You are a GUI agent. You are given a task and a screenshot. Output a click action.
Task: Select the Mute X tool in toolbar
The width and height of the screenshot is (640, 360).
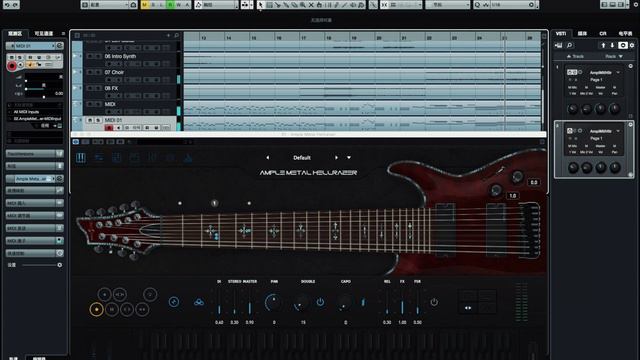tap(311, 5)
